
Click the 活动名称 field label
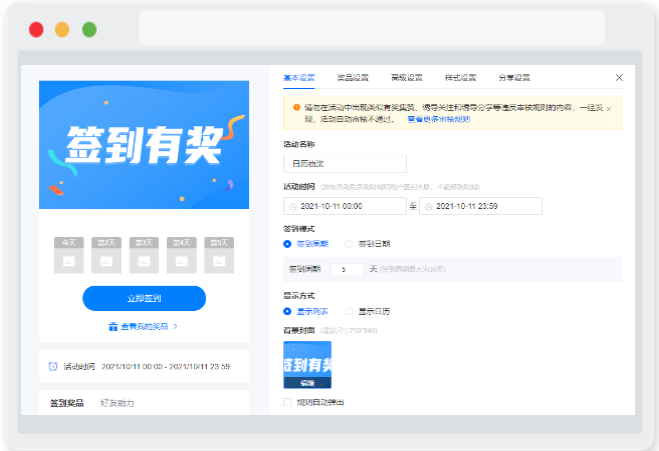point(299,145)
